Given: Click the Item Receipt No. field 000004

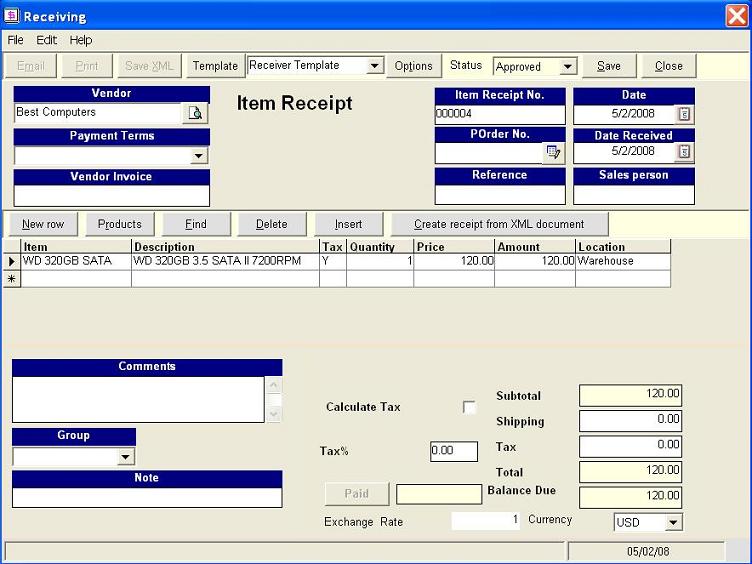Looking at the screenshot, I should click(500, 114).
